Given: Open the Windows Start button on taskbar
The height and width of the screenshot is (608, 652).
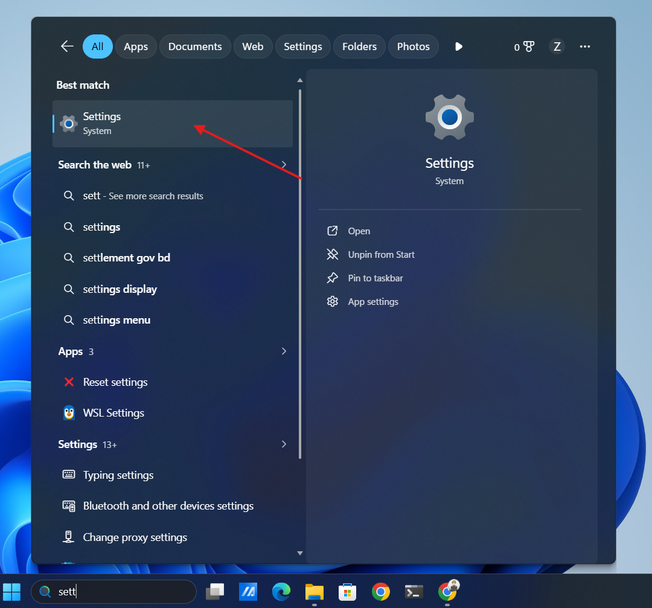Looking at the screenshot, I should click(x=12, y=591).
